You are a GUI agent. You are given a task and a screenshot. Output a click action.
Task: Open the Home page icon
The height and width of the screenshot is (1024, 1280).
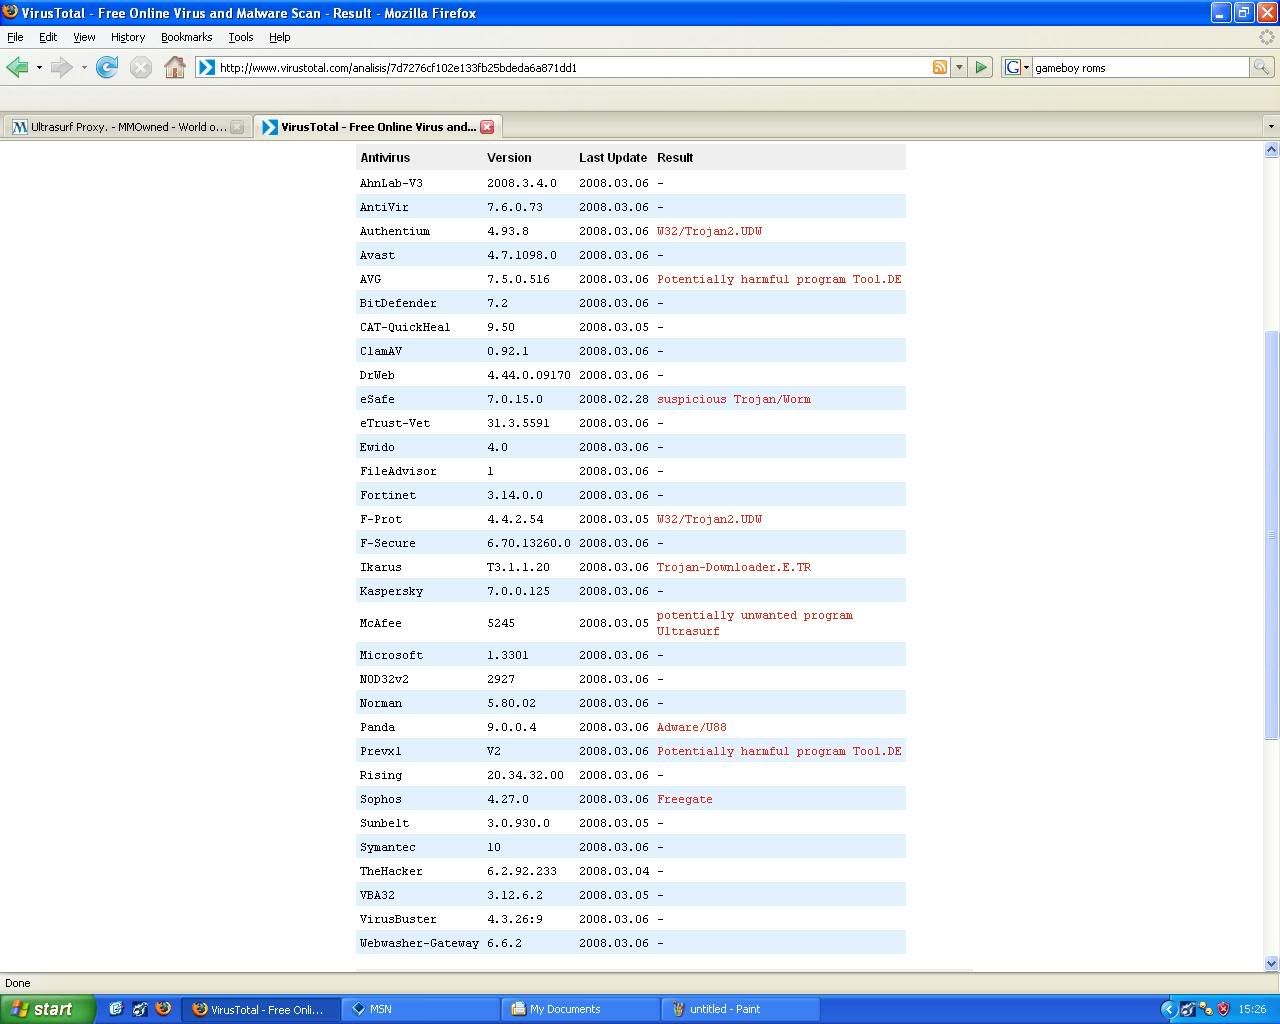tap(175, 67)
